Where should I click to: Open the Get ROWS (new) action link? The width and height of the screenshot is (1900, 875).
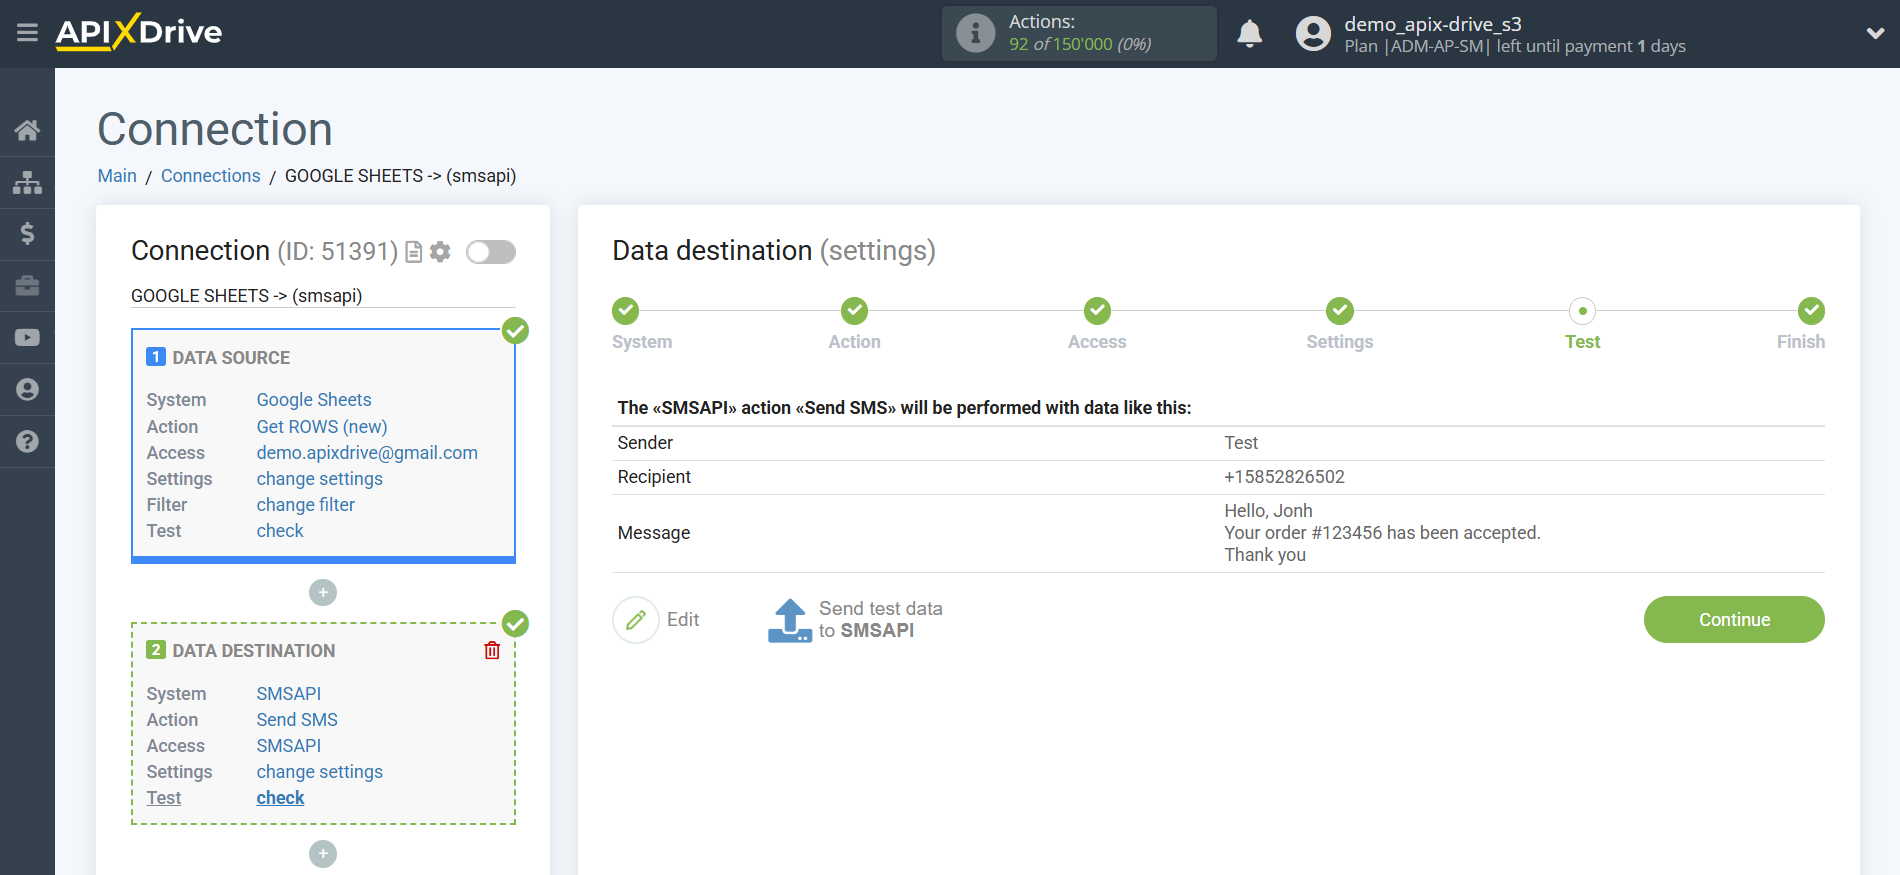click(322, 427)
